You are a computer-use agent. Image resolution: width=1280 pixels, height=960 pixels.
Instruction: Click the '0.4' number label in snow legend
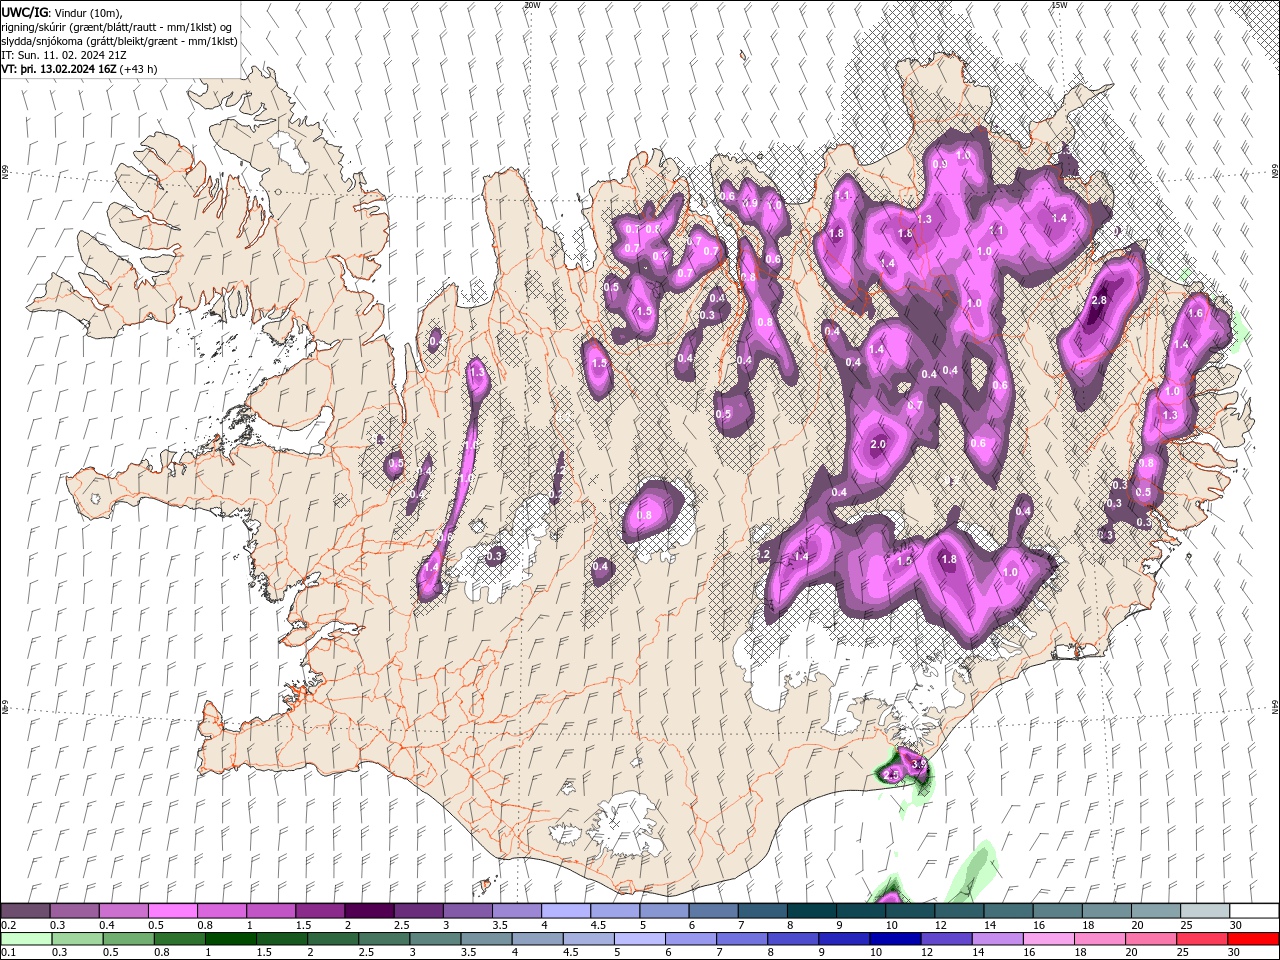coord(106,925)
